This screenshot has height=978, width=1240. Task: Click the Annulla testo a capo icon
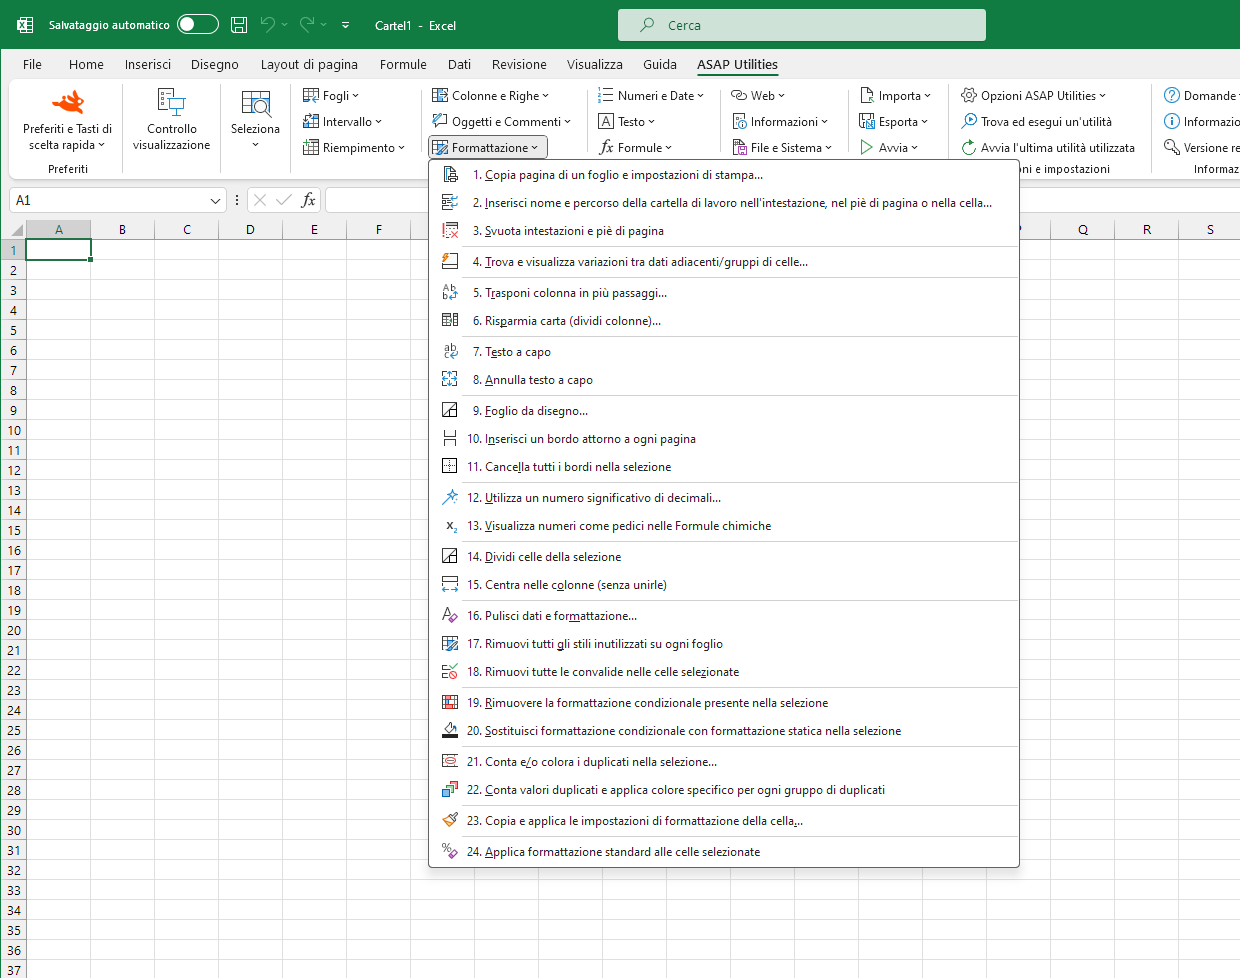pos(450,380)
